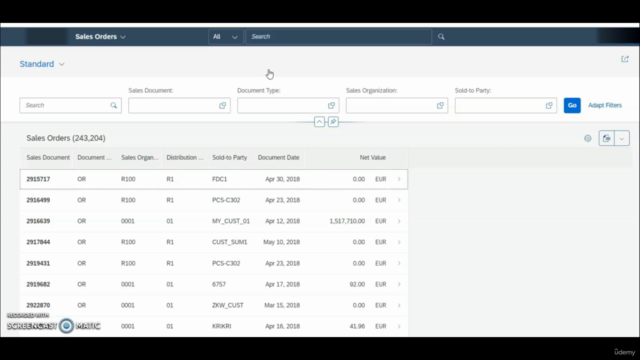Image resolution: width=640 pixels, height=360 pixels.
Task: Select sales document 2915717
Action: 38,179
